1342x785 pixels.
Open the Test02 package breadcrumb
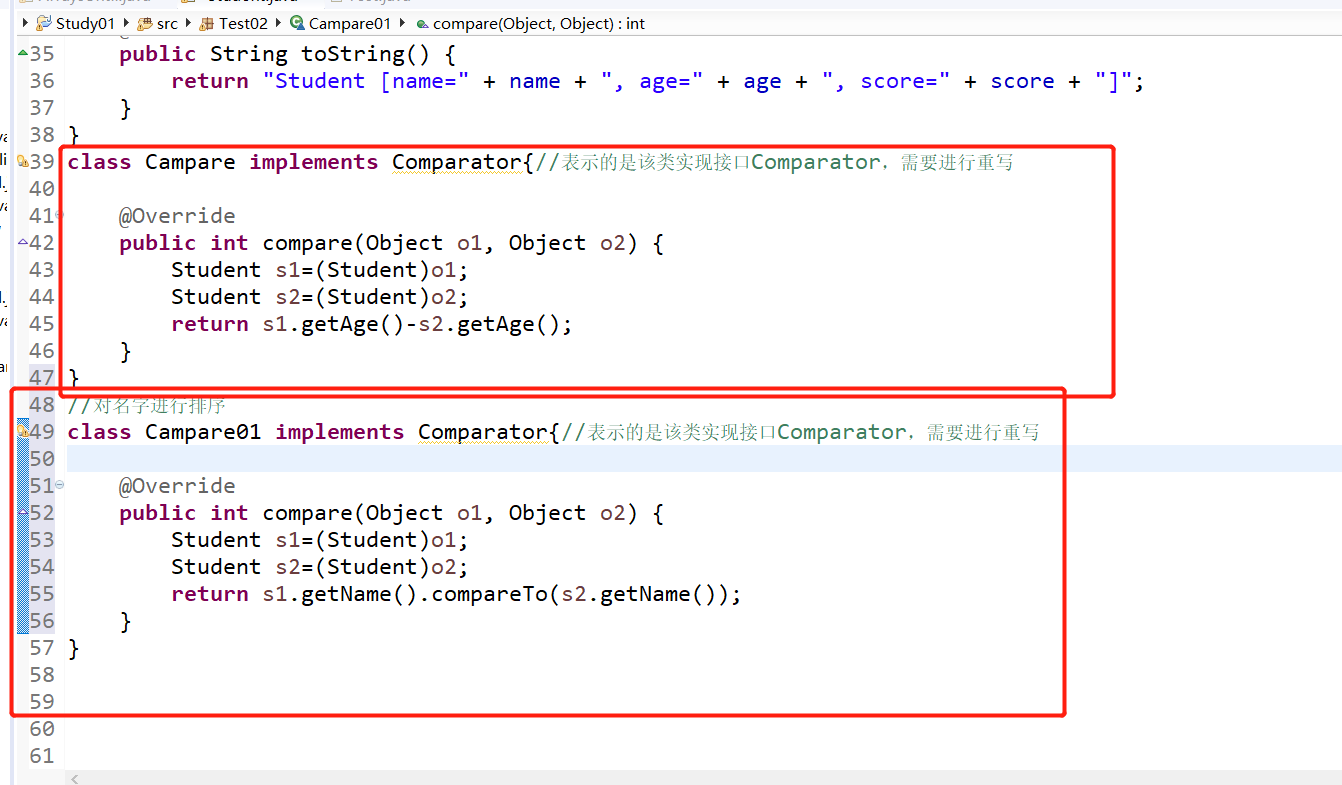[x=235, y=23]
